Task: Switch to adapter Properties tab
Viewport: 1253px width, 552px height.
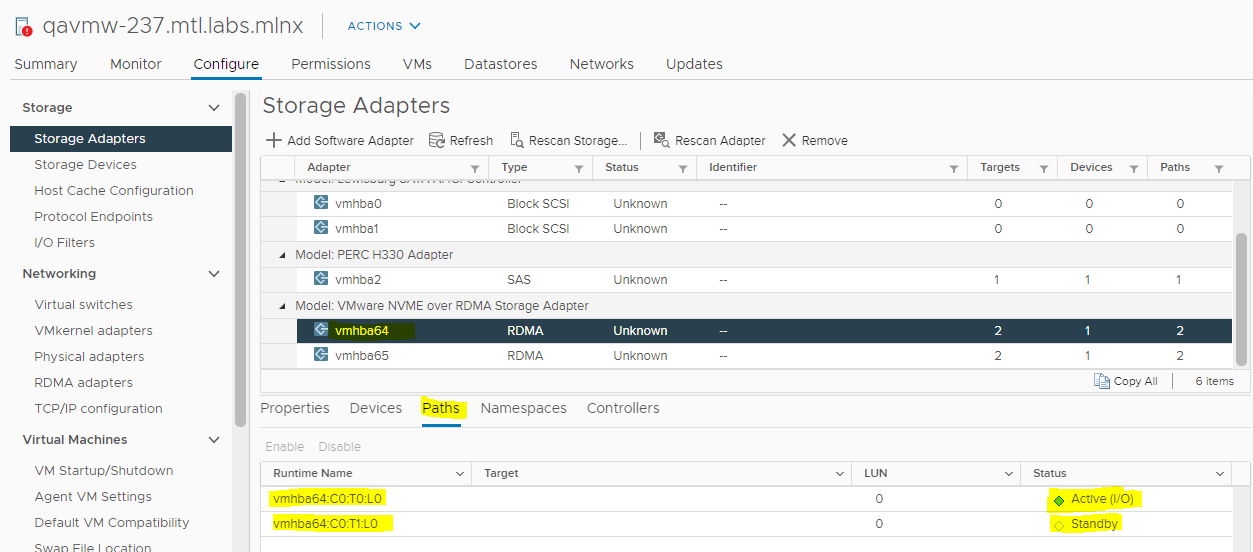Action: pos(296,408)
